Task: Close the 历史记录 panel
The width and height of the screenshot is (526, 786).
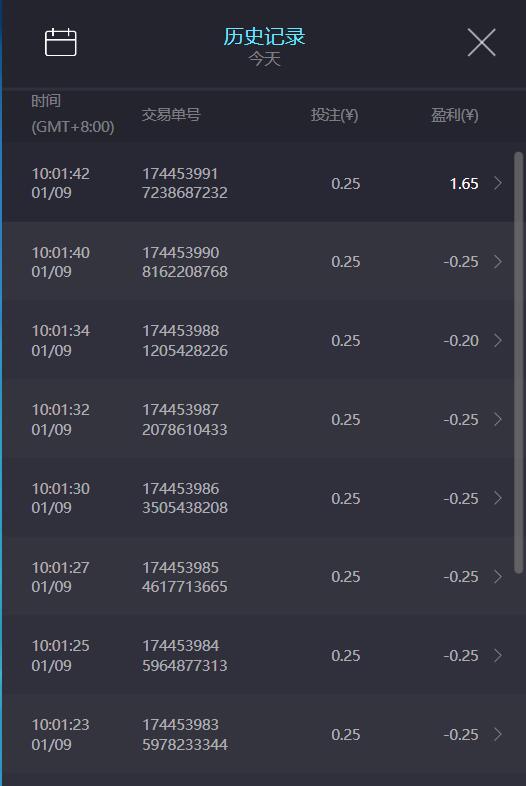Action: (481, 42)
